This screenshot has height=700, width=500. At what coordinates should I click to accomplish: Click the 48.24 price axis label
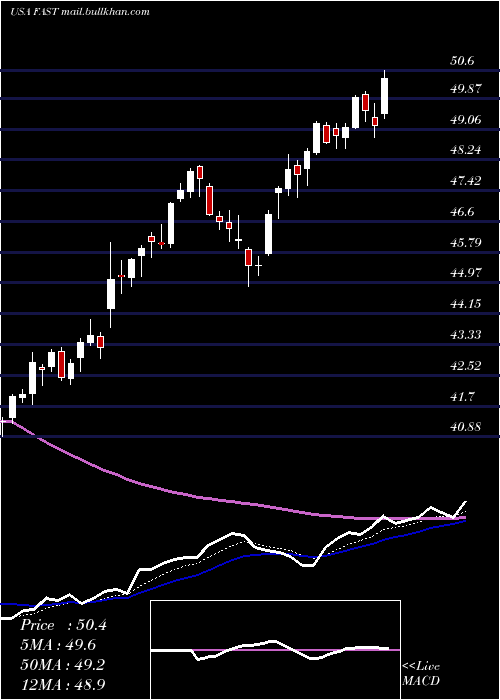[466, 150]
